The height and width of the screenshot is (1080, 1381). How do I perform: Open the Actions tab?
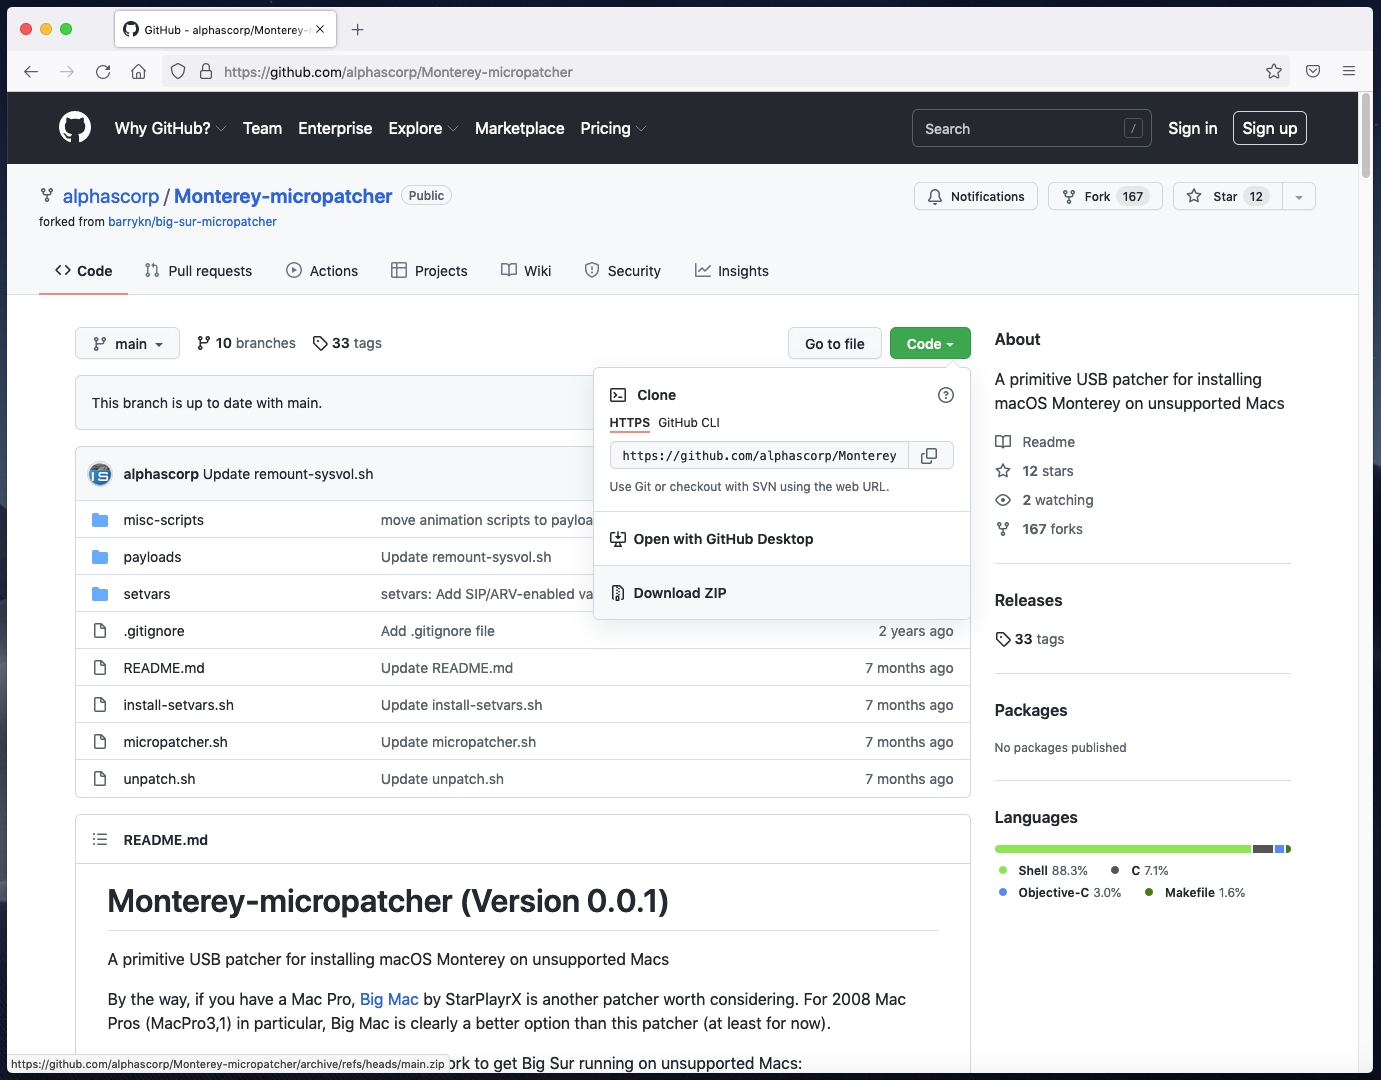tap(322, 271)
